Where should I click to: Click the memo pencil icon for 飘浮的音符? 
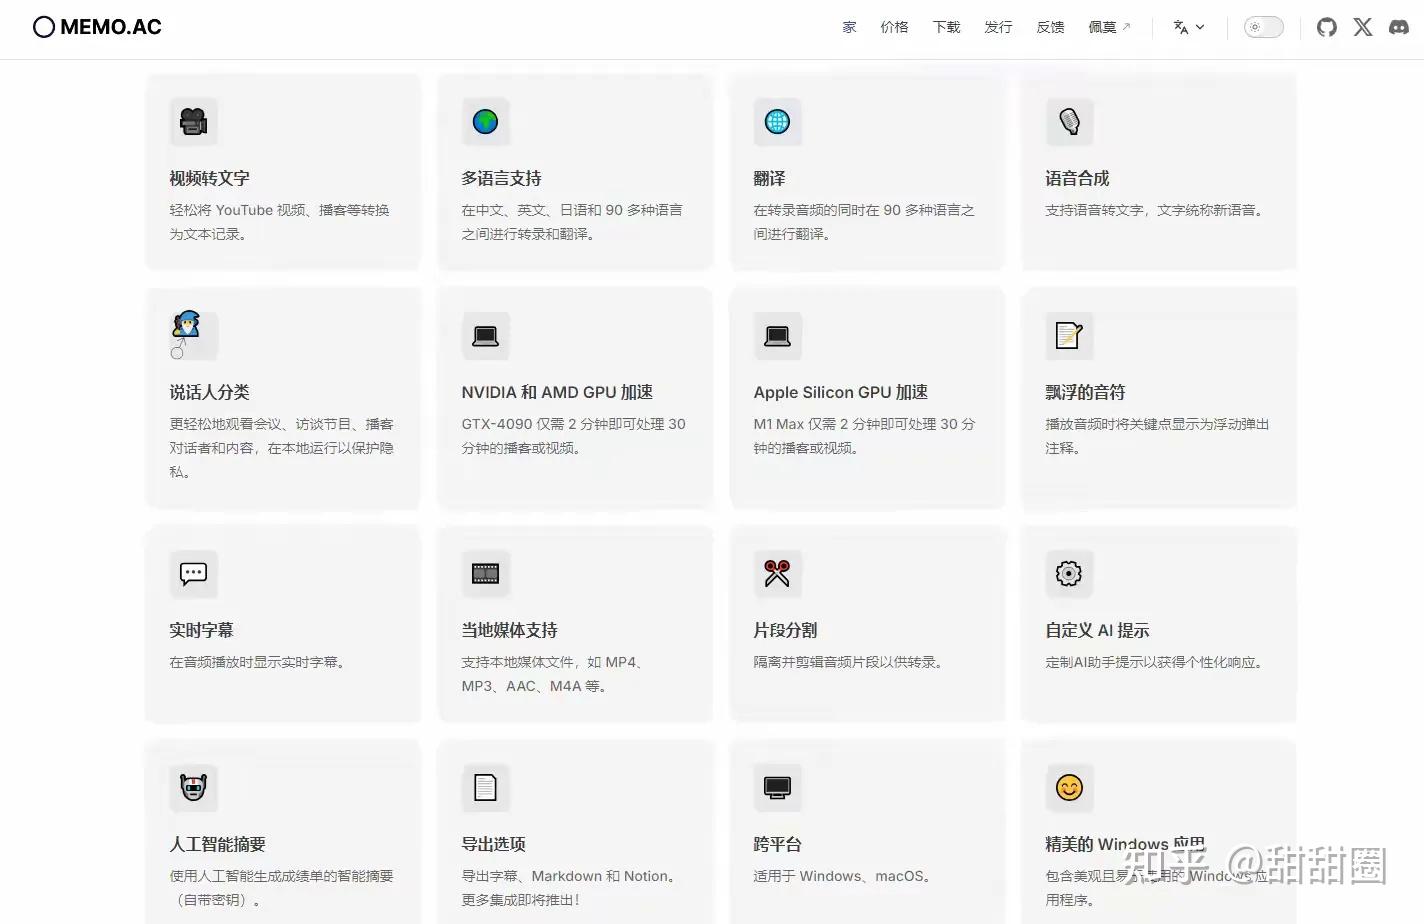pos(1069,336)
